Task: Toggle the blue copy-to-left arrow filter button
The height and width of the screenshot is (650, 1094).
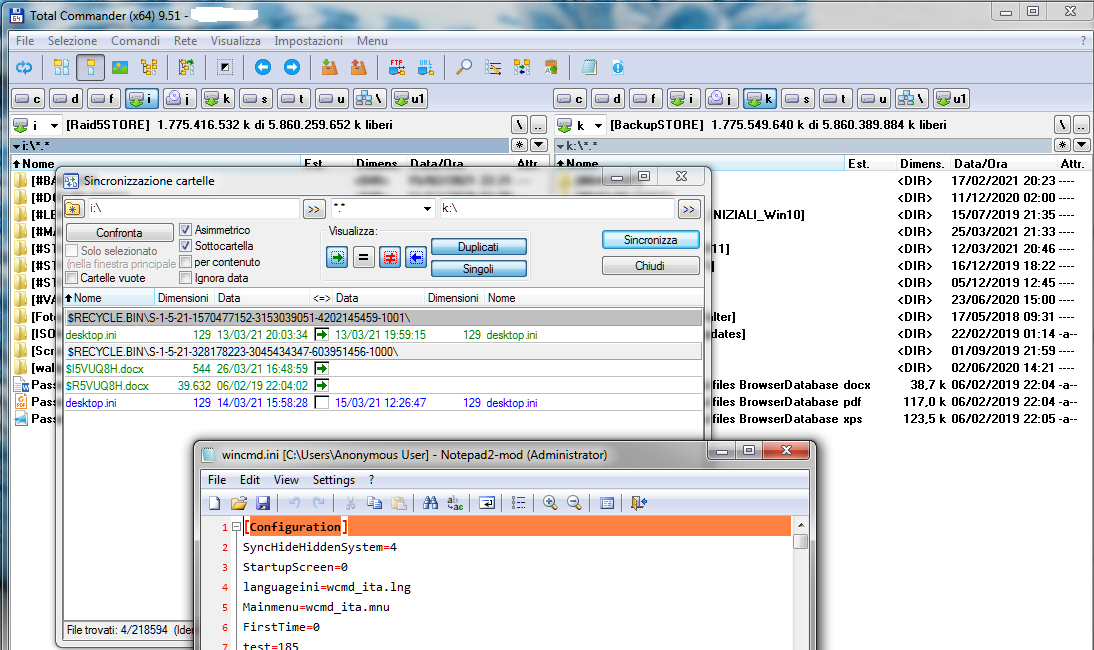Action: point(416,257)
